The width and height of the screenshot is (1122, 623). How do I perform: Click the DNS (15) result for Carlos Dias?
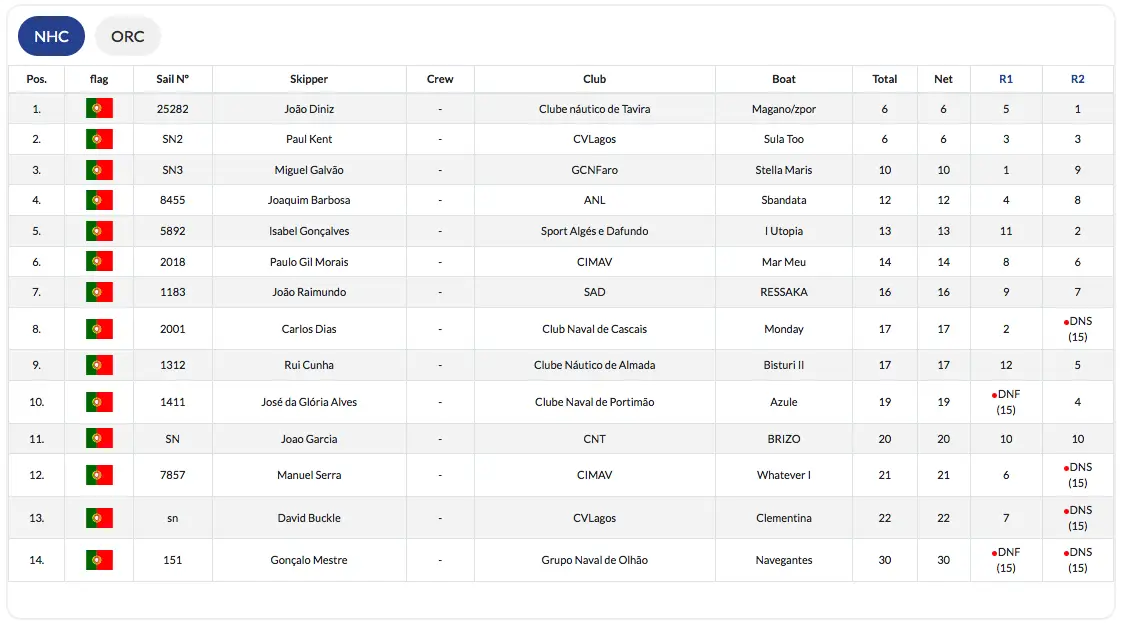1077,329
